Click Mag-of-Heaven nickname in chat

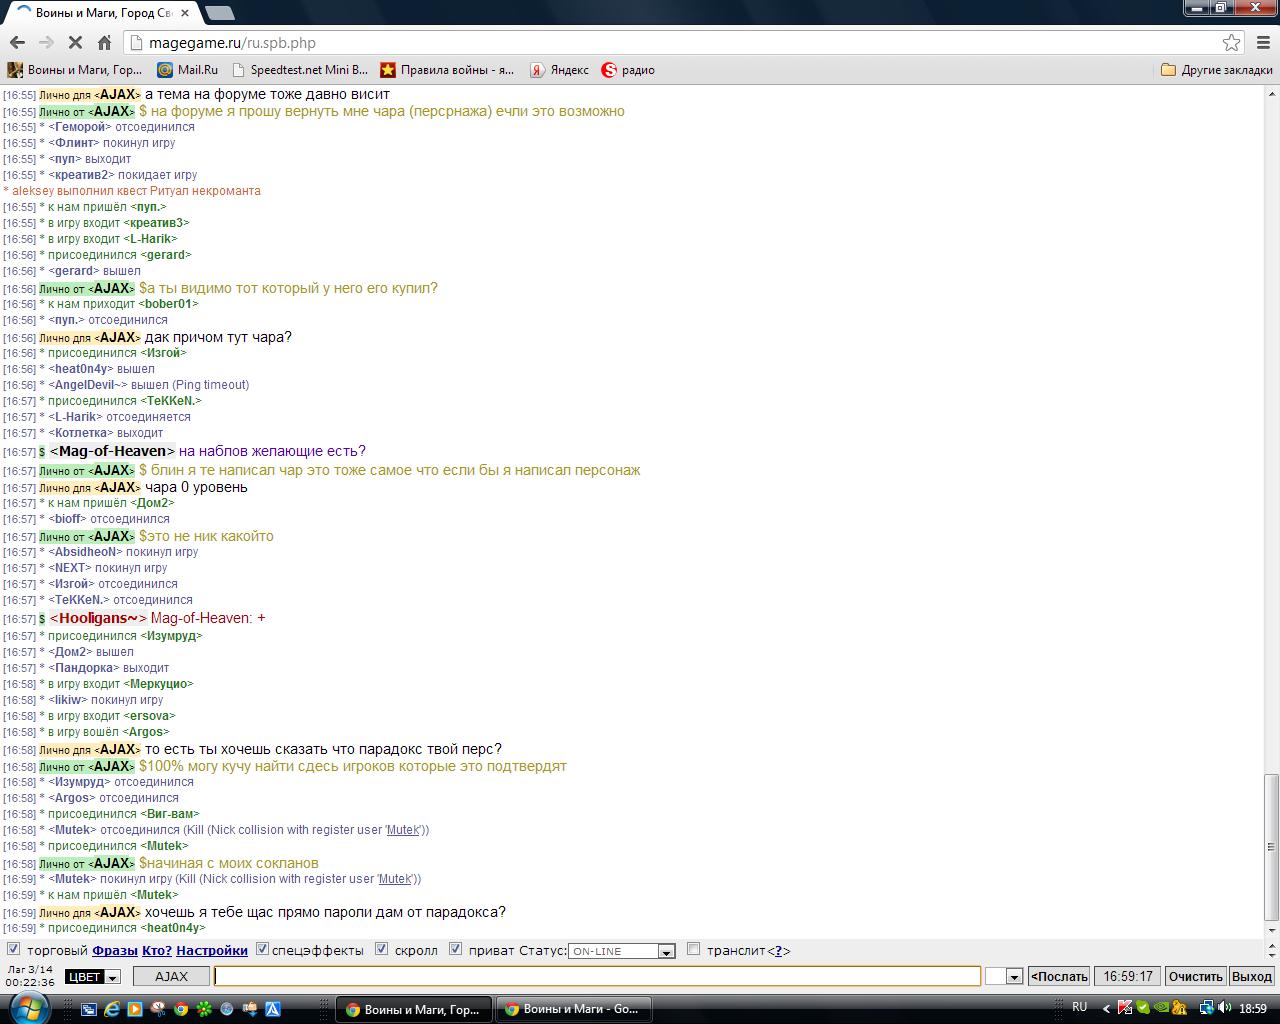click(x=112, y=451)
